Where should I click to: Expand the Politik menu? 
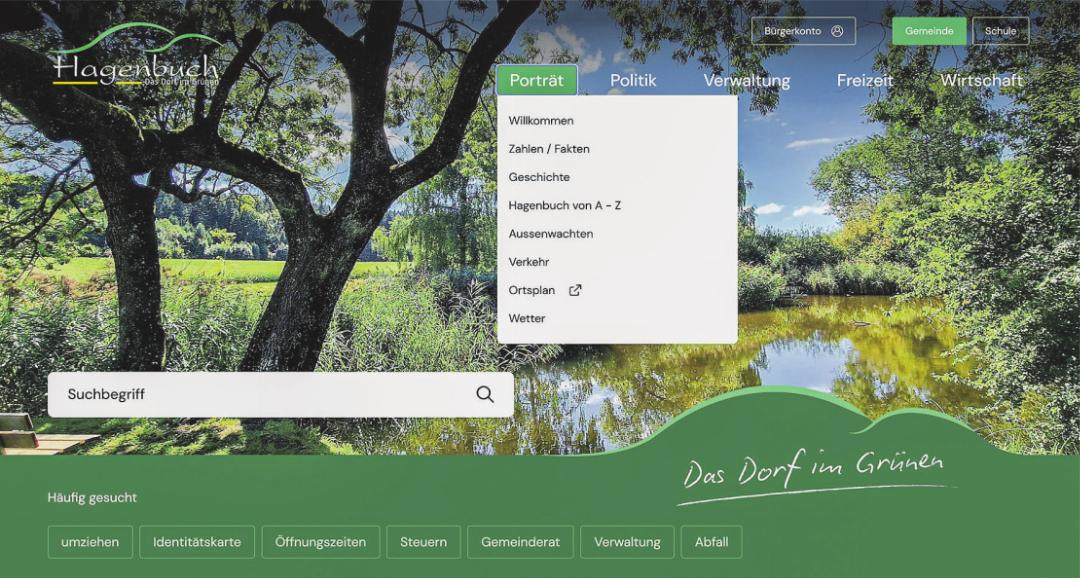click(633, 80)
